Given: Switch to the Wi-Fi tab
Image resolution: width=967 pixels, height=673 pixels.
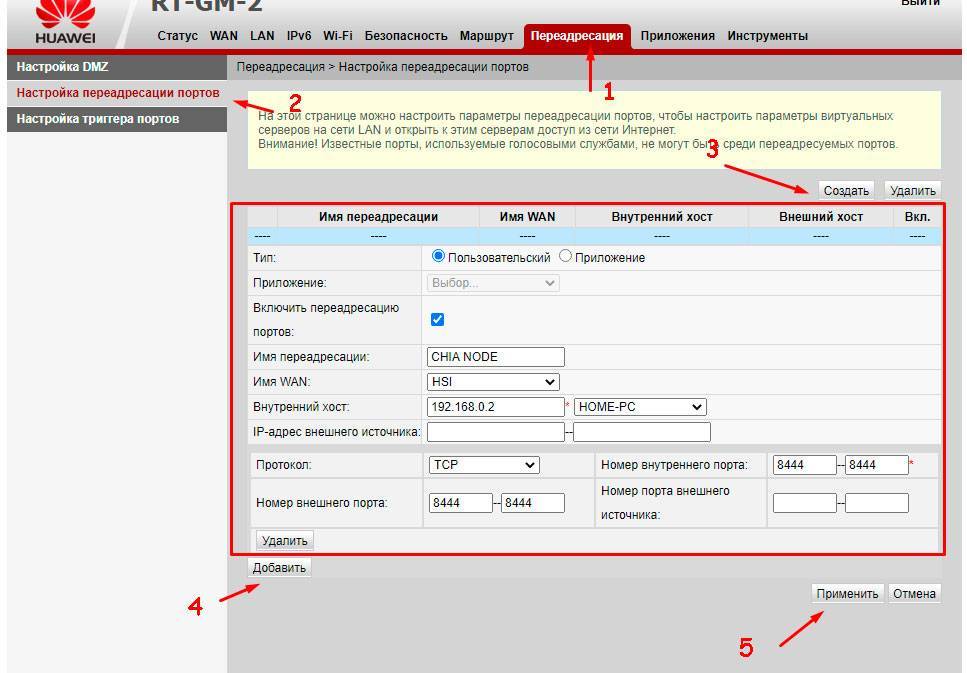Looking at the screenshot, I should pos(337,36).
